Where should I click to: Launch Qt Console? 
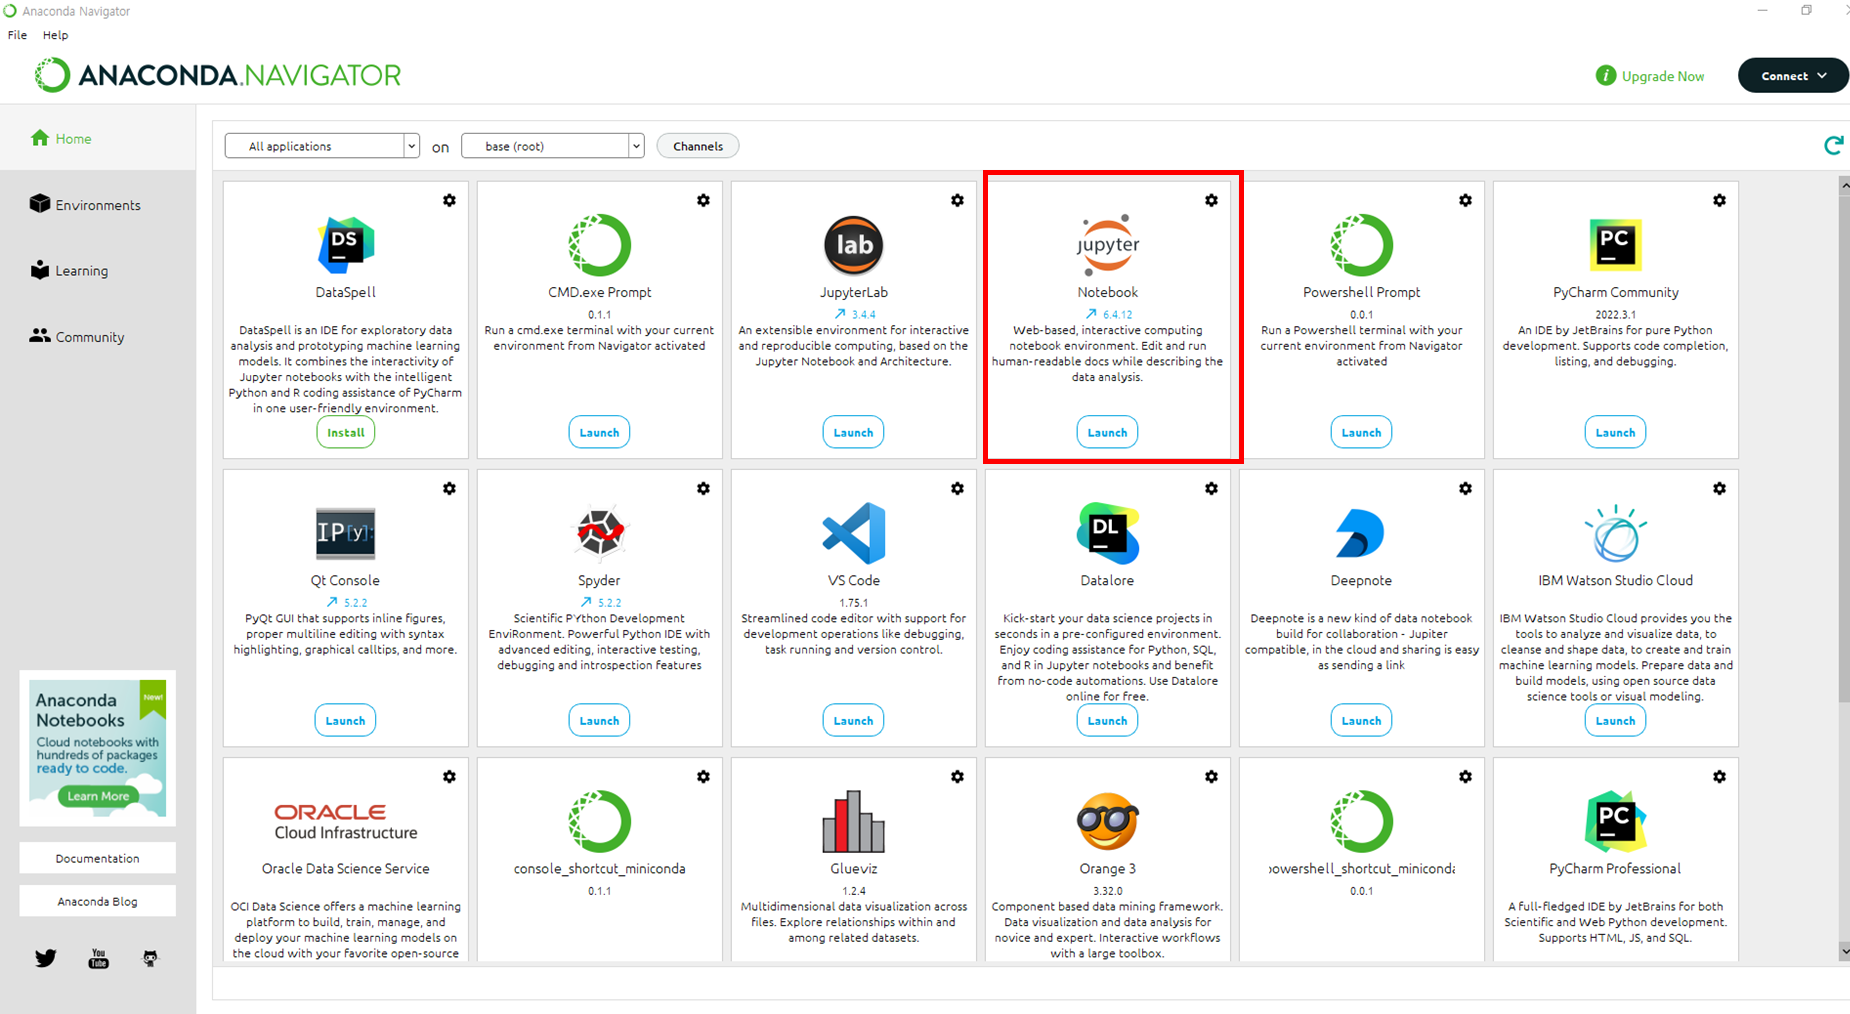[x=345, y=720]
